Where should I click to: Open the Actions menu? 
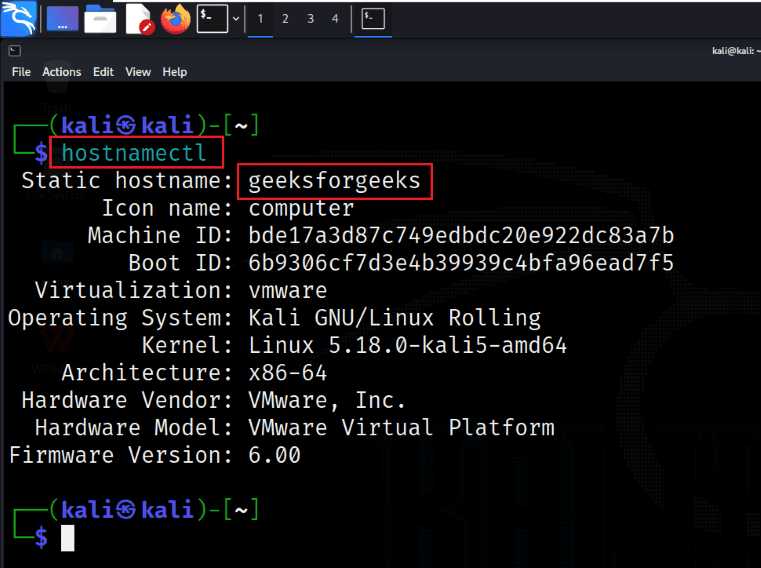(61, 72)
